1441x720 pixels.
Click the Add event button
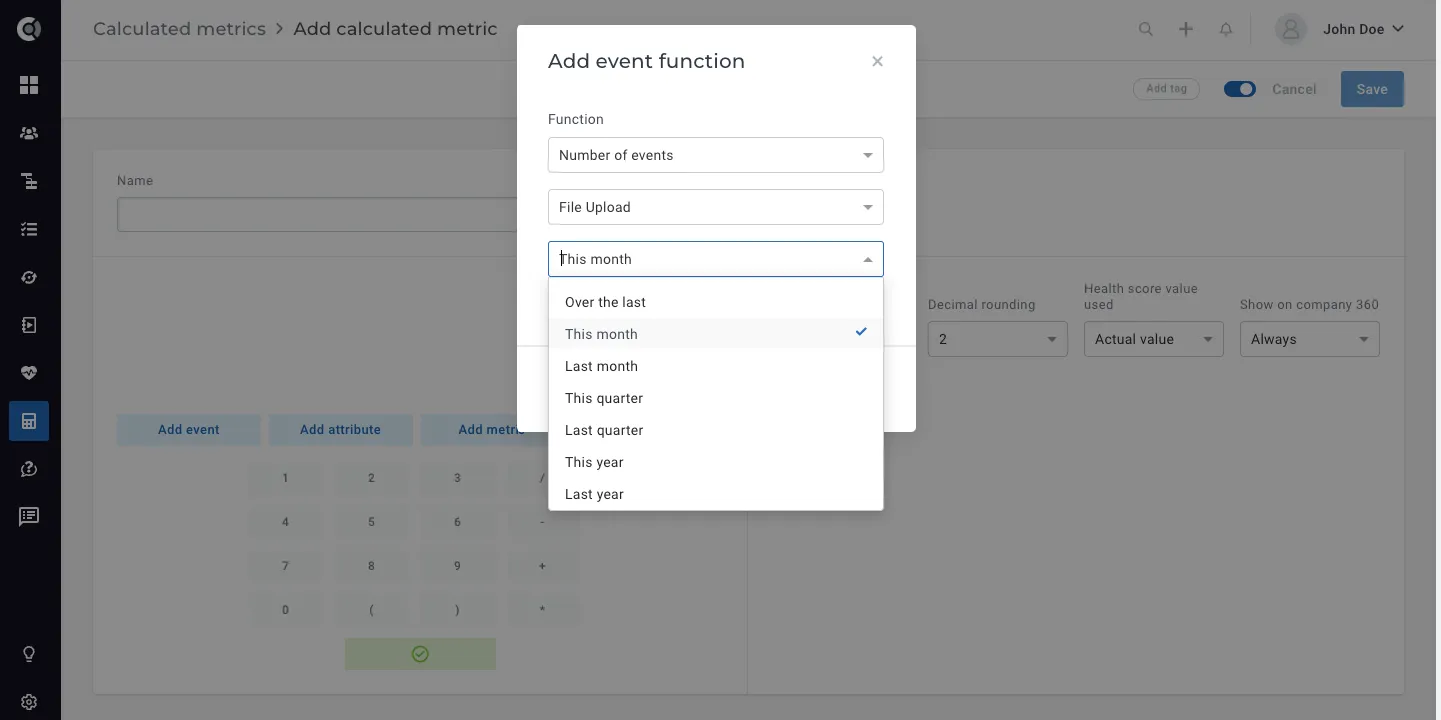click(x=189, y=429)
